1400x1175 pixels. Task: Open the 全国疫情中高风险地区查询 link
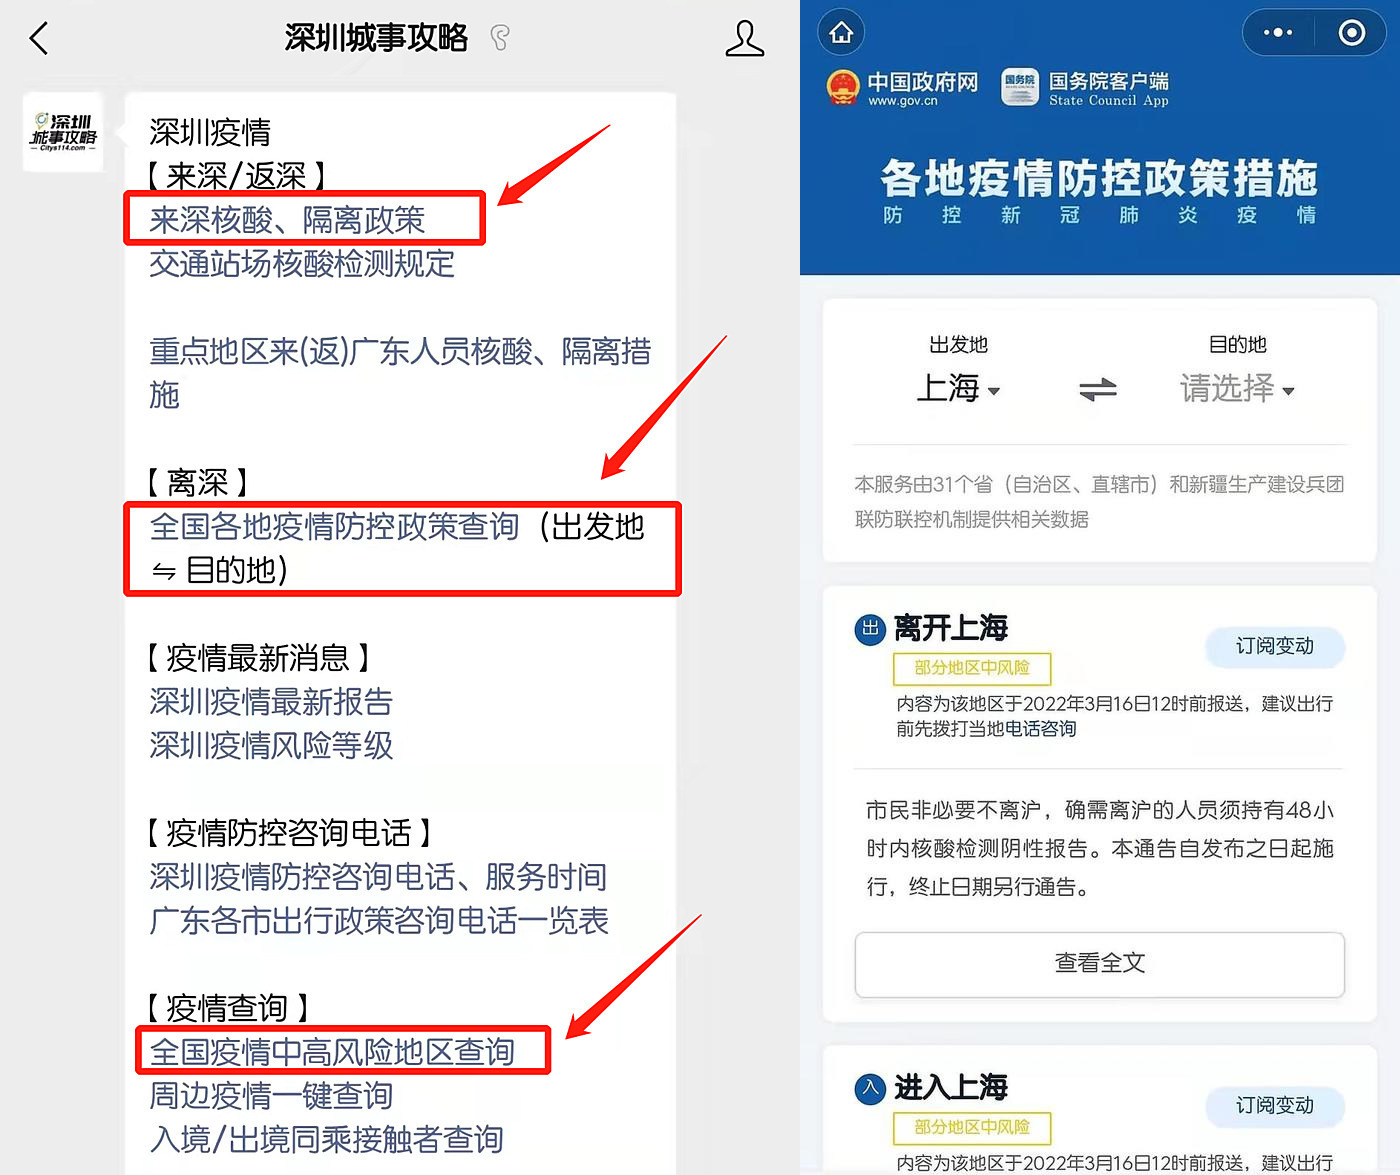coord(332,1051)
